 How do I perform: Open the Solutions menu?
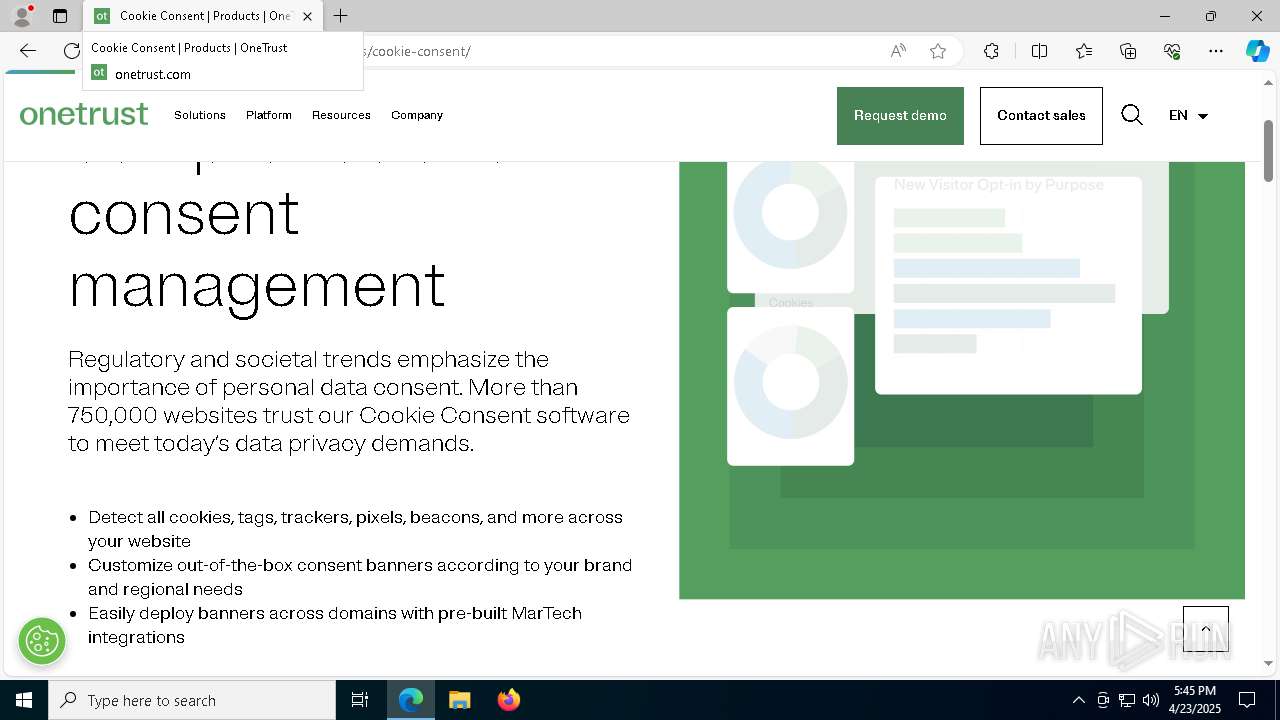pyautogui.click(x=200, y=115)
